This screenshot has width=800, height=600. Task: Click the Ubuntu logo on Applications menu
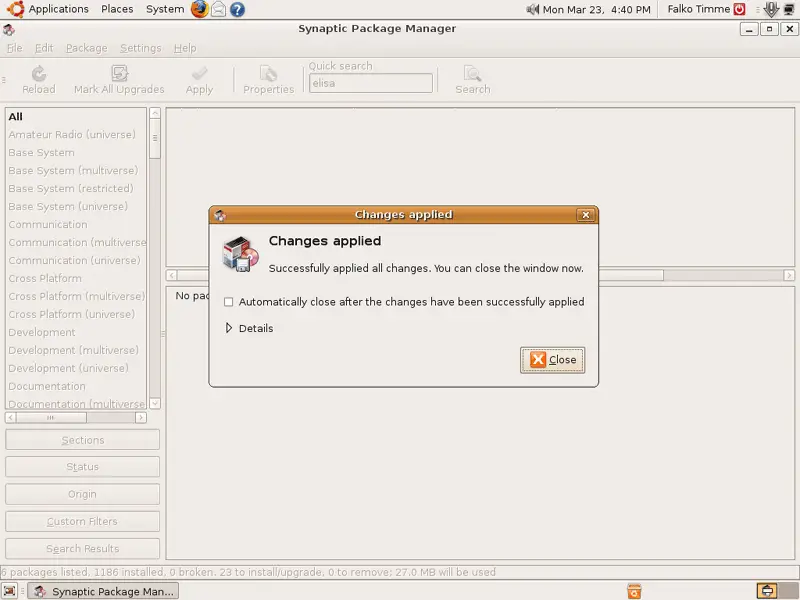click(15, 9)
